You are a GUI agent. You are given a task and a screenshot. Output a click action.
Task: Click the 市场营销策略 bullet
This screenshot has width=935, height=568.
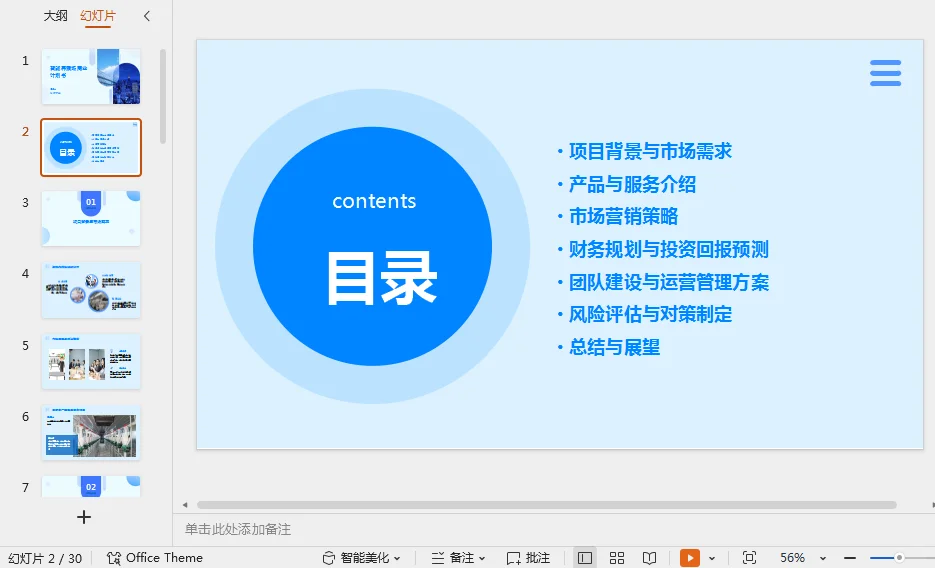(x=623, y=216)
